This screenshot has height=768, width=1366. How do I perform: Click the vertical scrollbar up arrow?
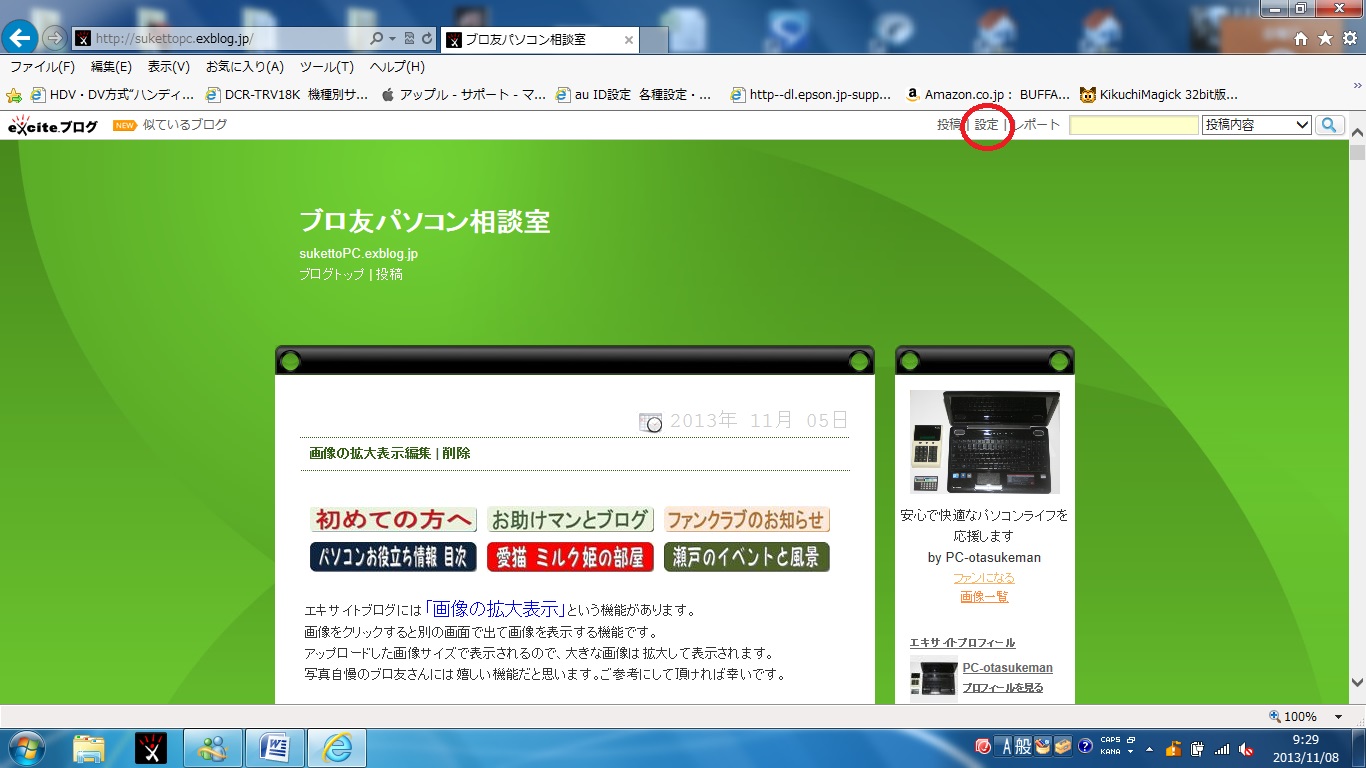tap(1357, 131)
